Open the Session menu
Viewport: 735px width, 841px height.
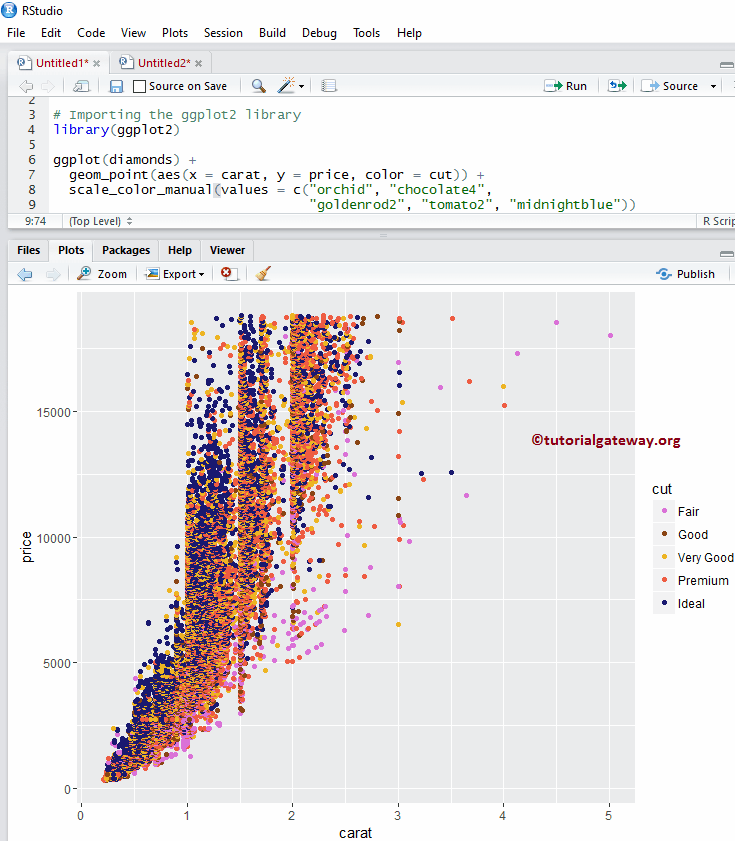pyautogui.click(x=223, y=33)
